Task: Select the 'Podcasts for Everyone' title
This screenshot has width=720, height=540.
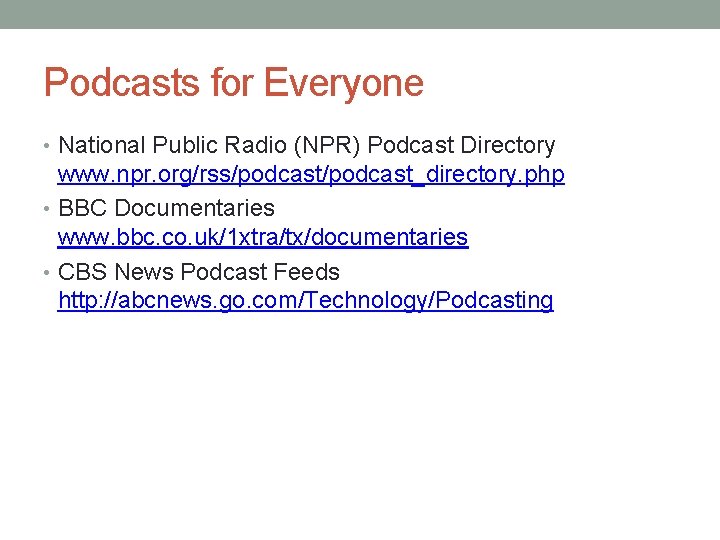Action: (x=234, y=83)
